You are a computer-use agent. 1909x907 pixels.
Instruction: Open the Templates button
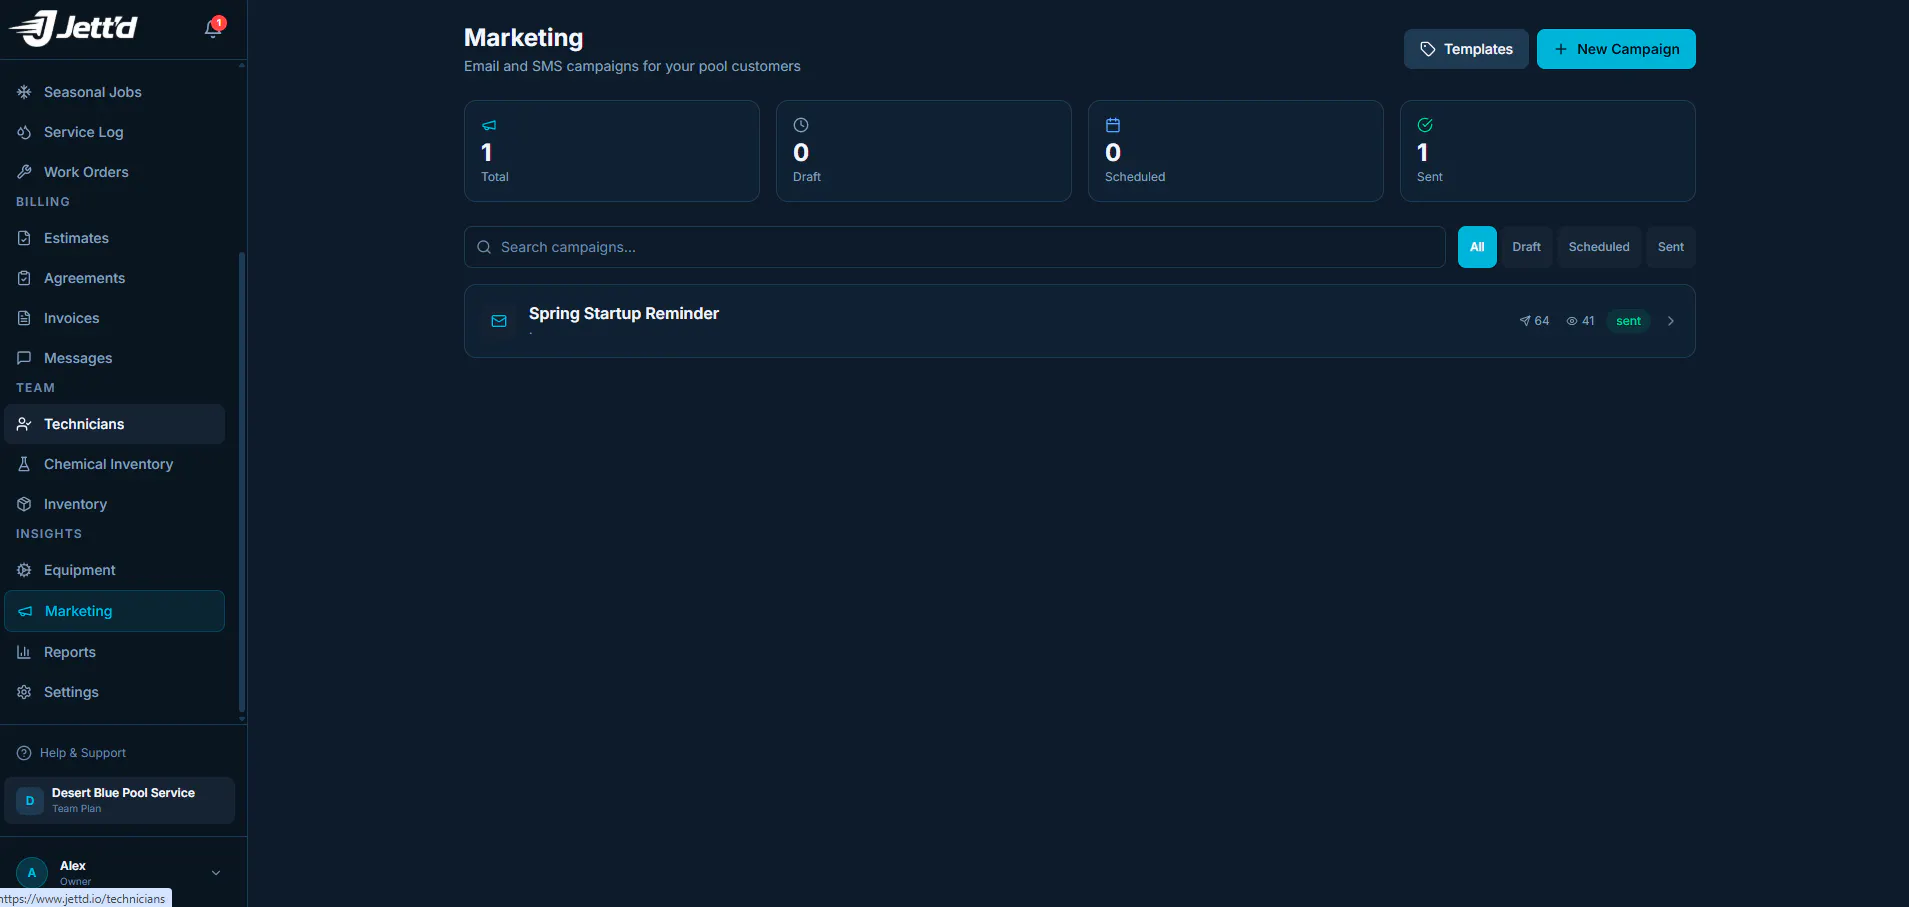[1466, 49]
